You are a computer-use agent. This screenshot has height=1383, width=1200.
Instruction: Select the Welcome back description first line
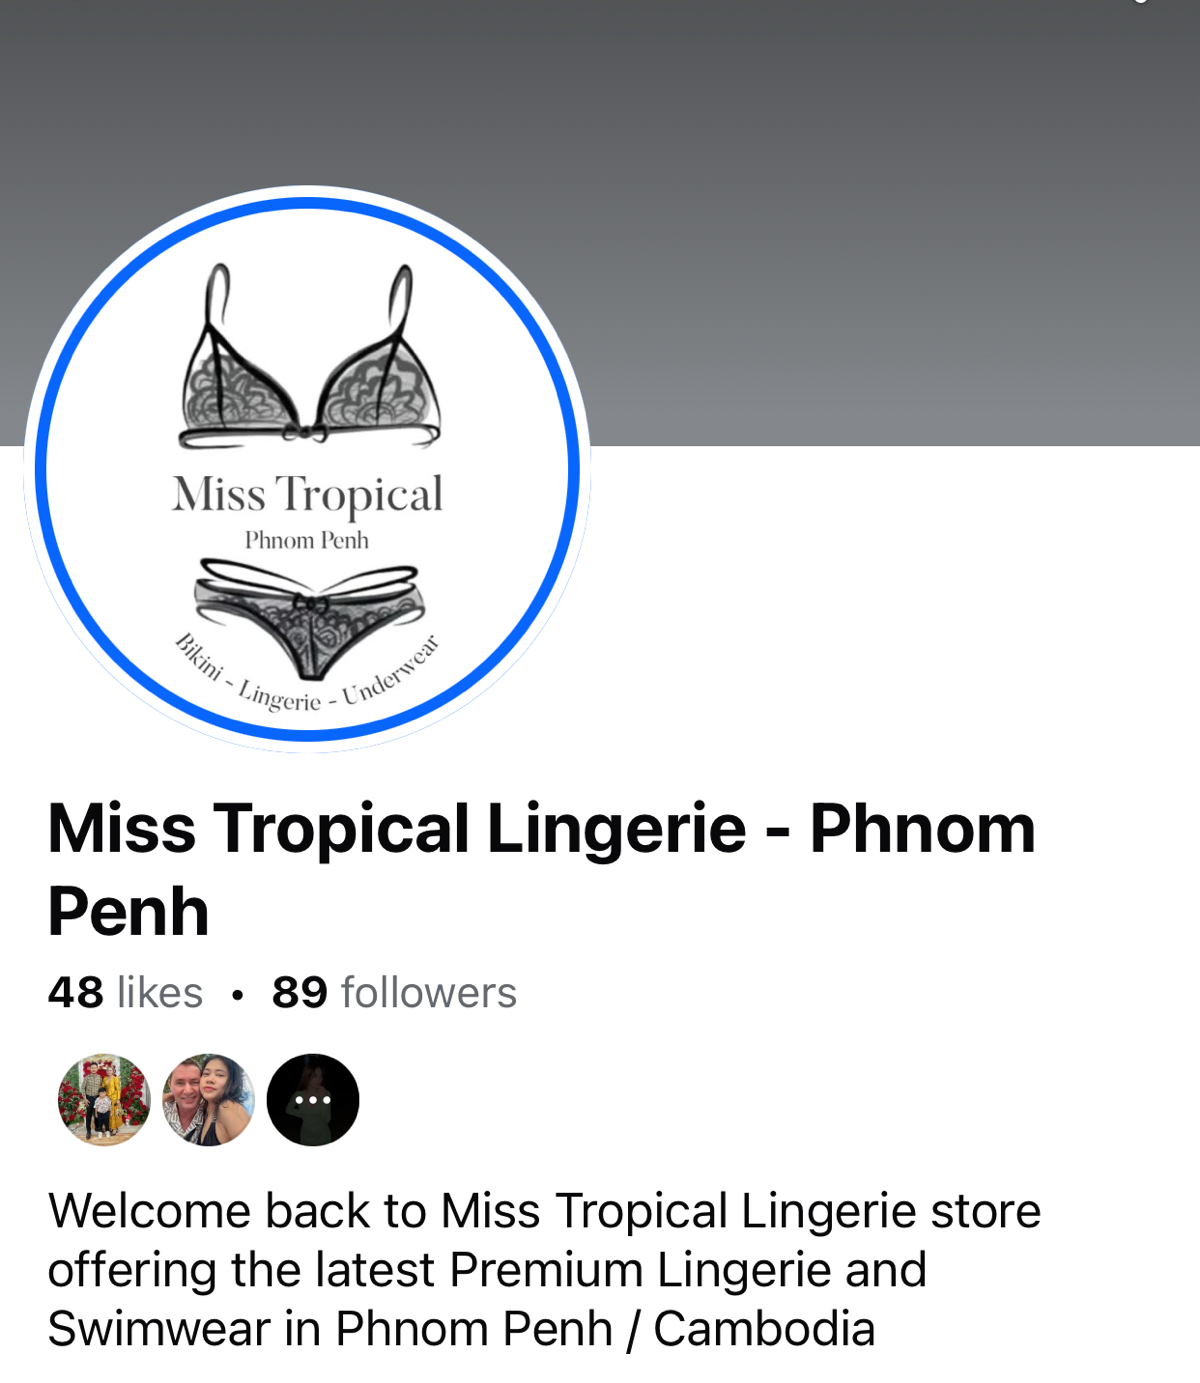[544, 1211]
